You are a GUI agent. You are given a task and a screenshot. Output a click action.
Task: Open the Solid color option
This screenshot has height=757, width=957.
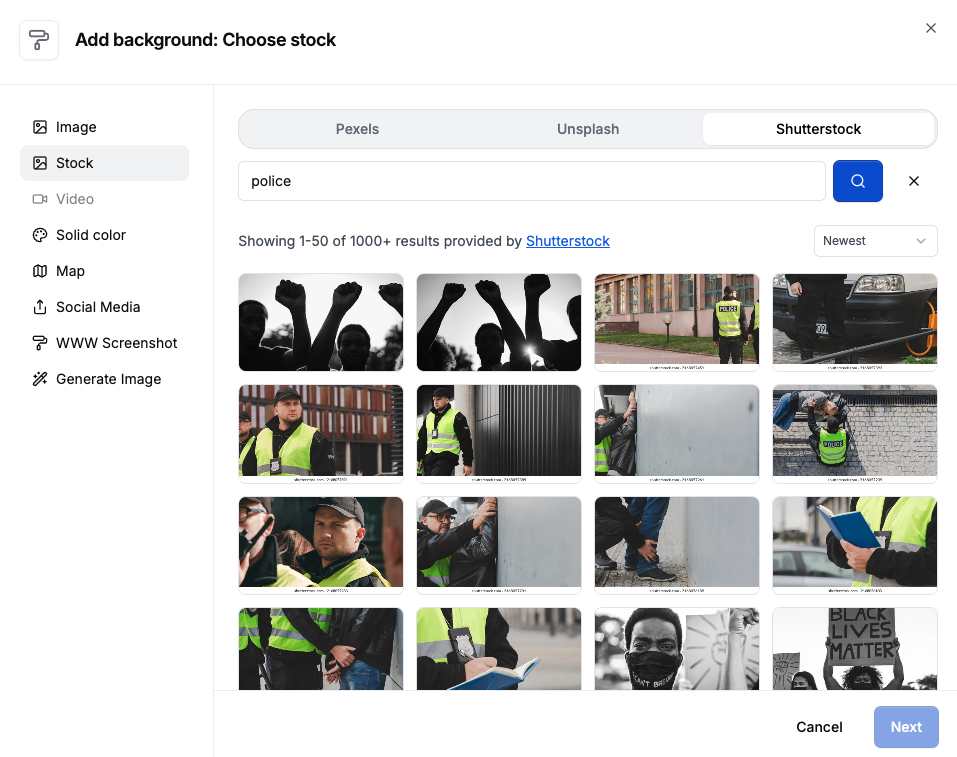coord(104,235)
